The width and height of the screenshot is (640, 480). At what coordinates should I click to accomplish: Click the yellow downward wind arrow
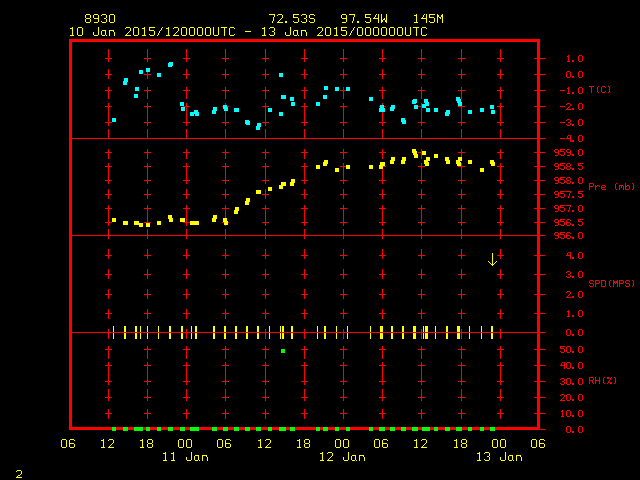pyautogui.click(x=493, y=260)
